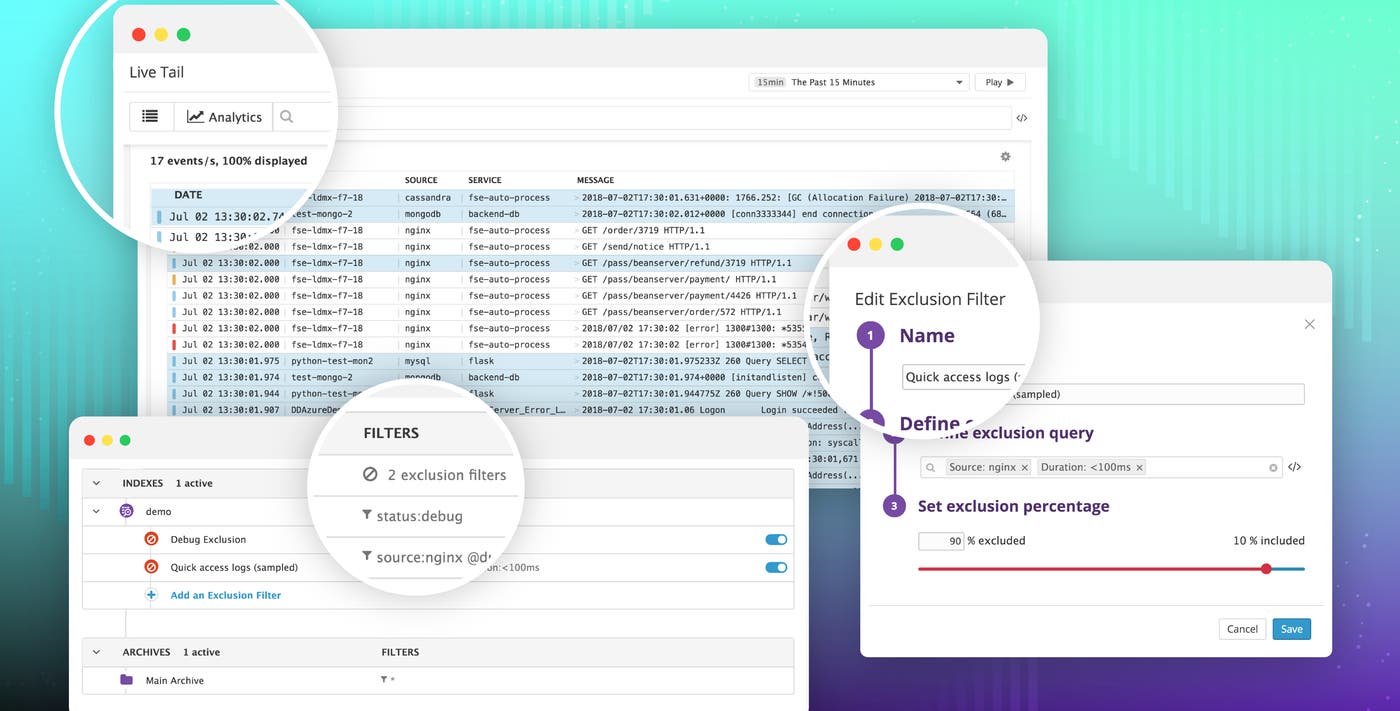
Task: Clear the exclusion query with the ⊗ icon
Action: tap(1271, 467)
